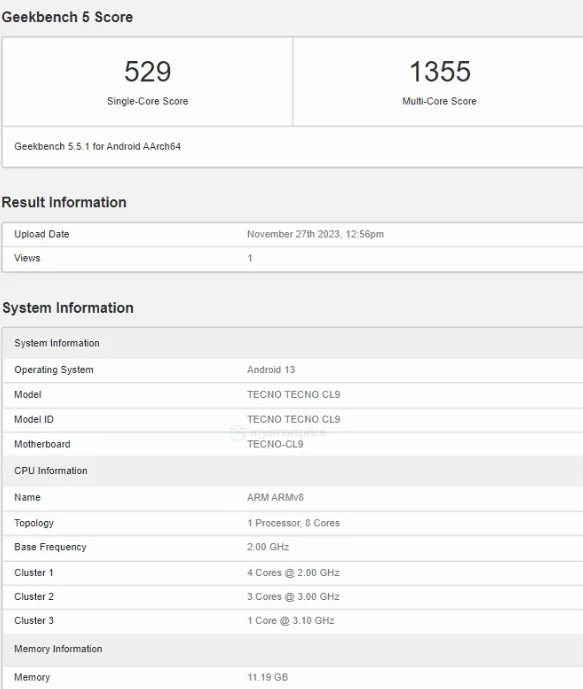
Task: Click the Multi-Core Score label
Action: tap(439, 101)
